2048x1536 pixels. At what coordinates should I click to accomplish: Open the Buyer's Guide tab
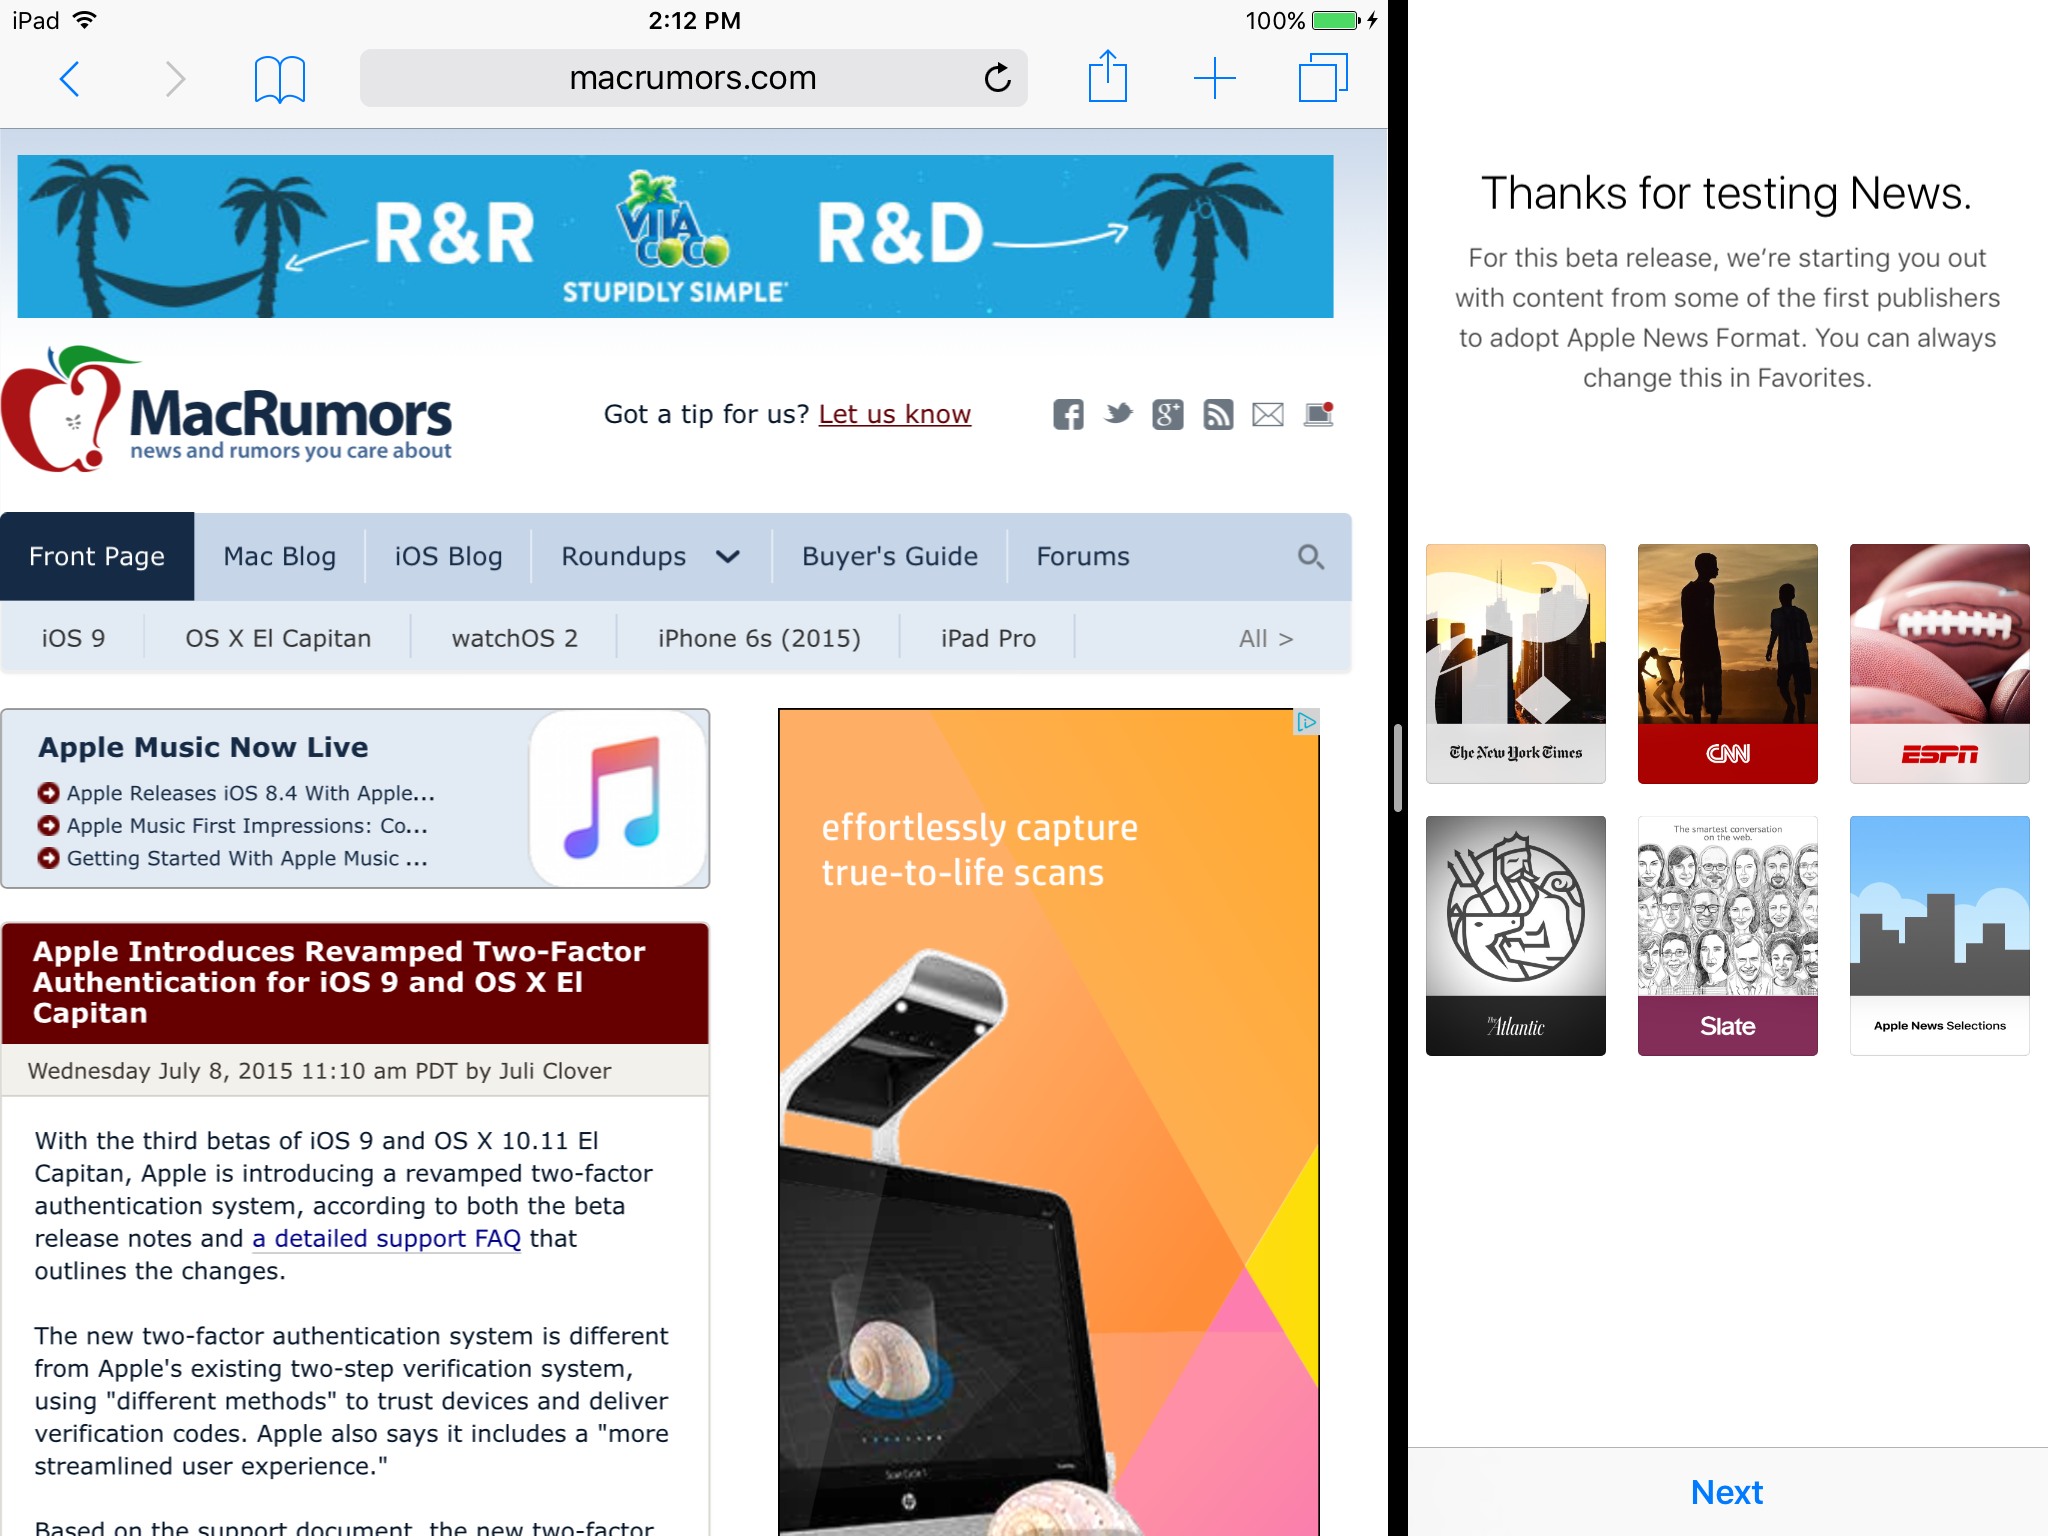click(x=890, y=557)
